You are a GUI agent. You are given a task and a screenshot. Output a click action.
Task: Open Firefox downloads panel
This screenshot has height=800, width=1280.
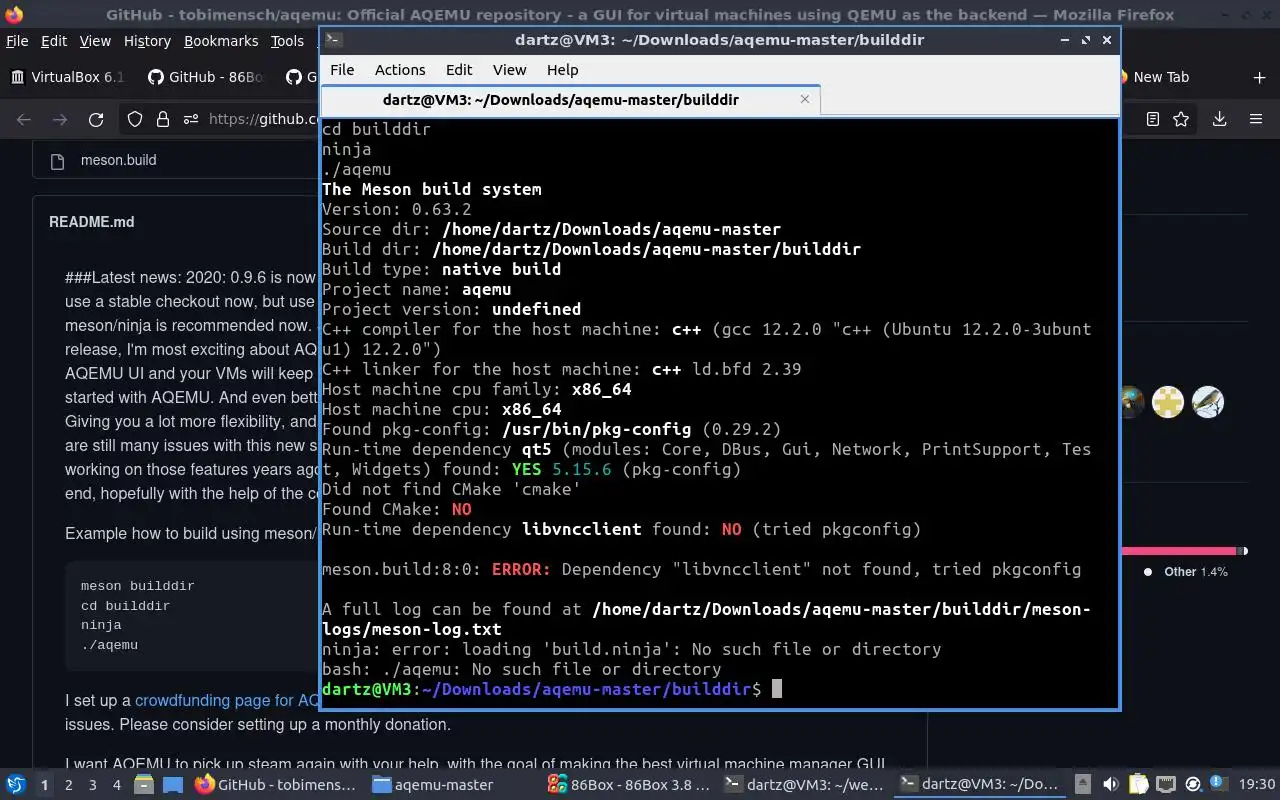coord(1219,119)
